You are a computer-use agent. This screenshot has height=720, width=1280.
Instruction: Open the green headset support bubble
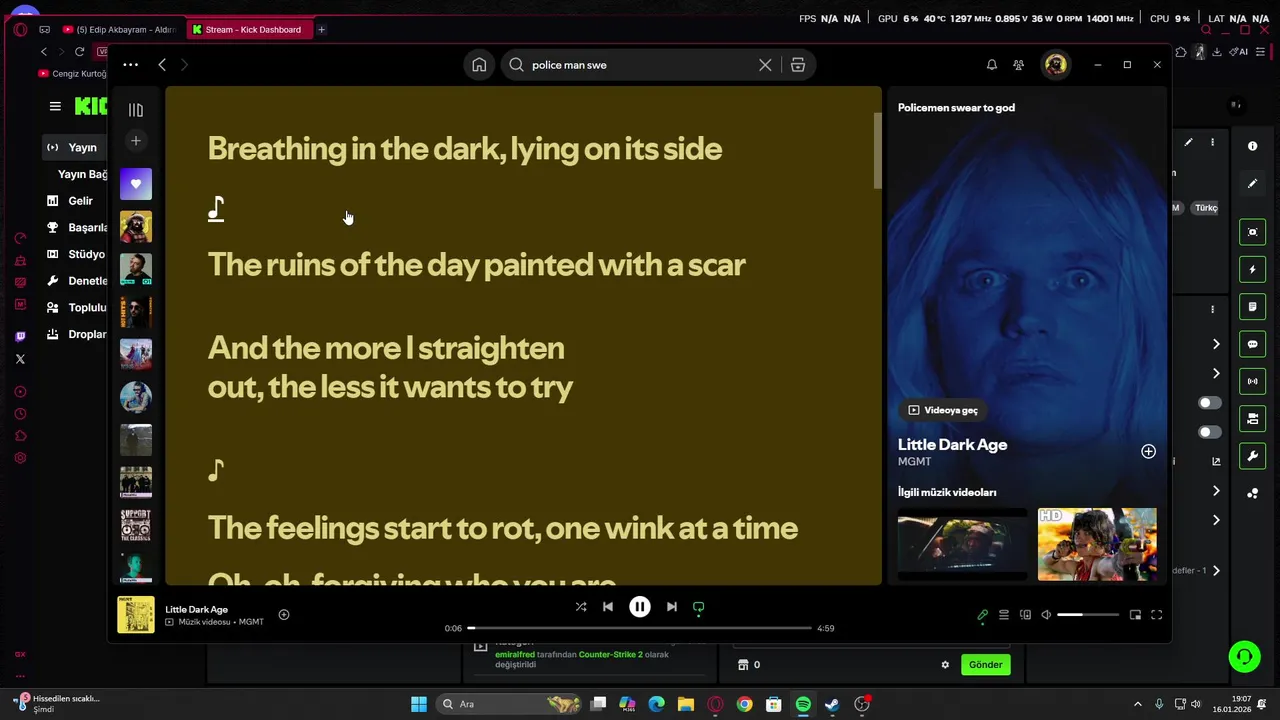point(1245,656)
